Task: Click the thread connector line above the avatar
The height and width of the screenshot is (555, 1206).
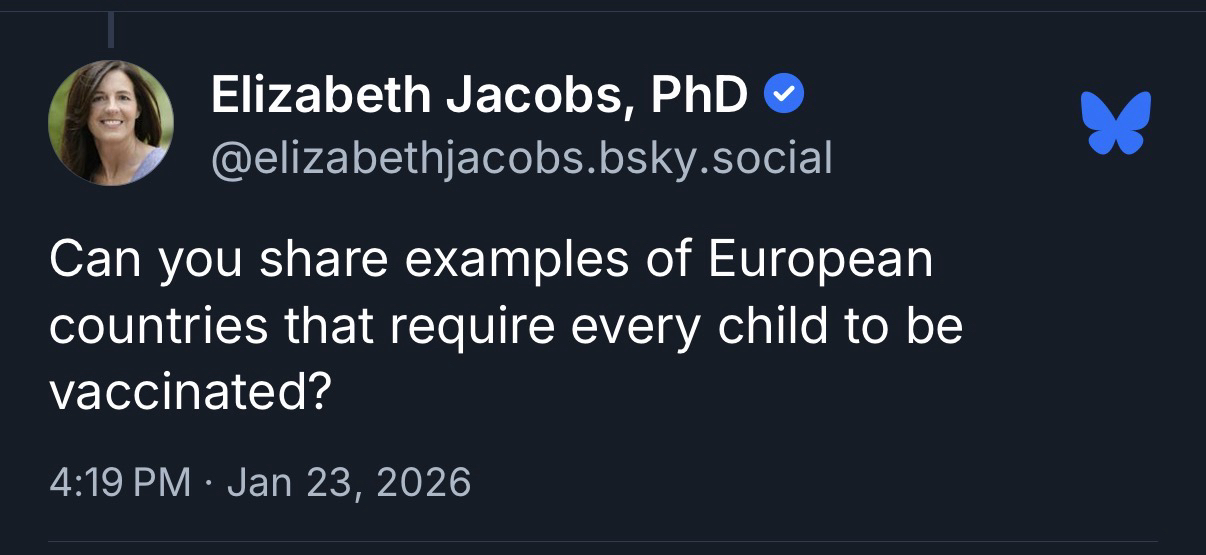Action: (111, 28)
